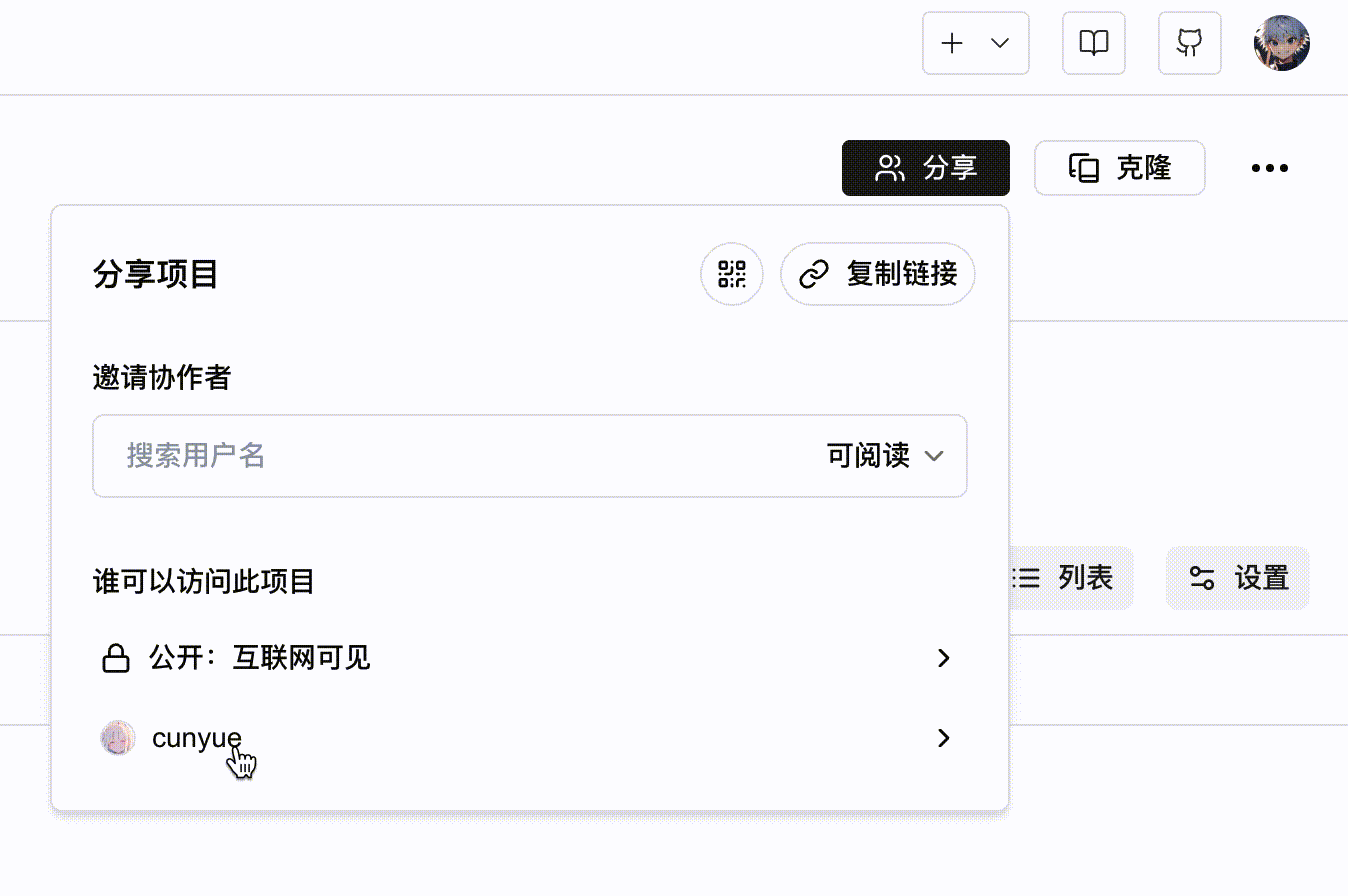Click cunyue's small avatar in list
The image size is (1348, 896).
(118, 738)
